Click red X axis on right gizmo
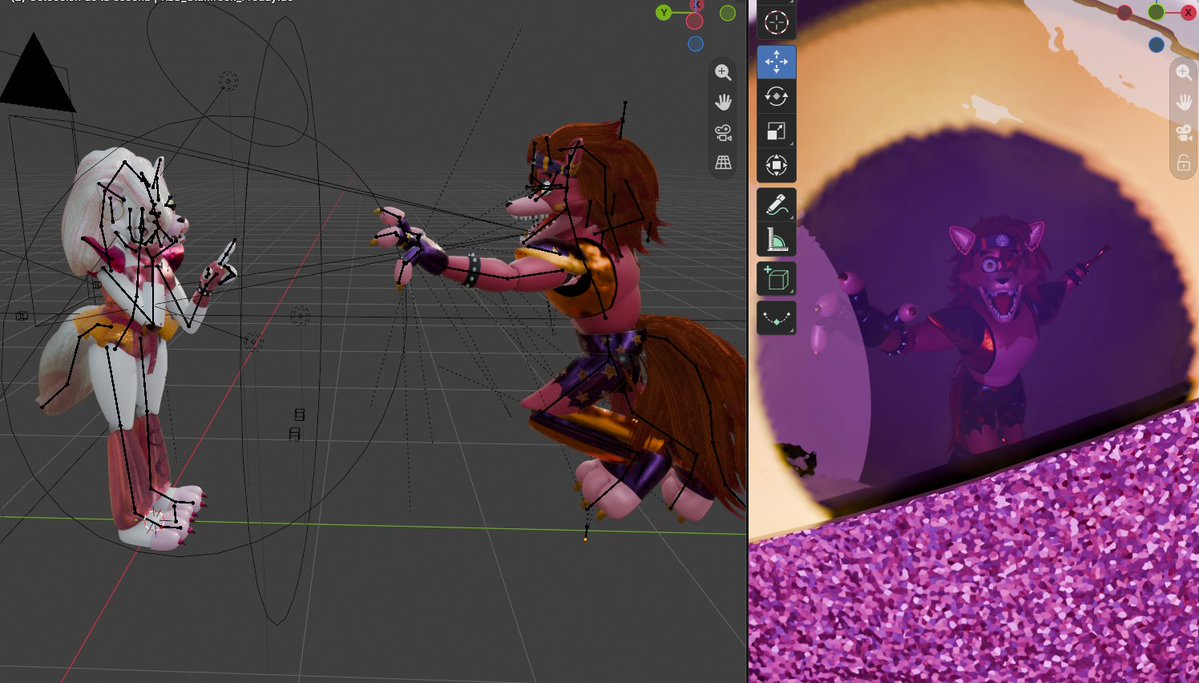 coord(1188,12)
